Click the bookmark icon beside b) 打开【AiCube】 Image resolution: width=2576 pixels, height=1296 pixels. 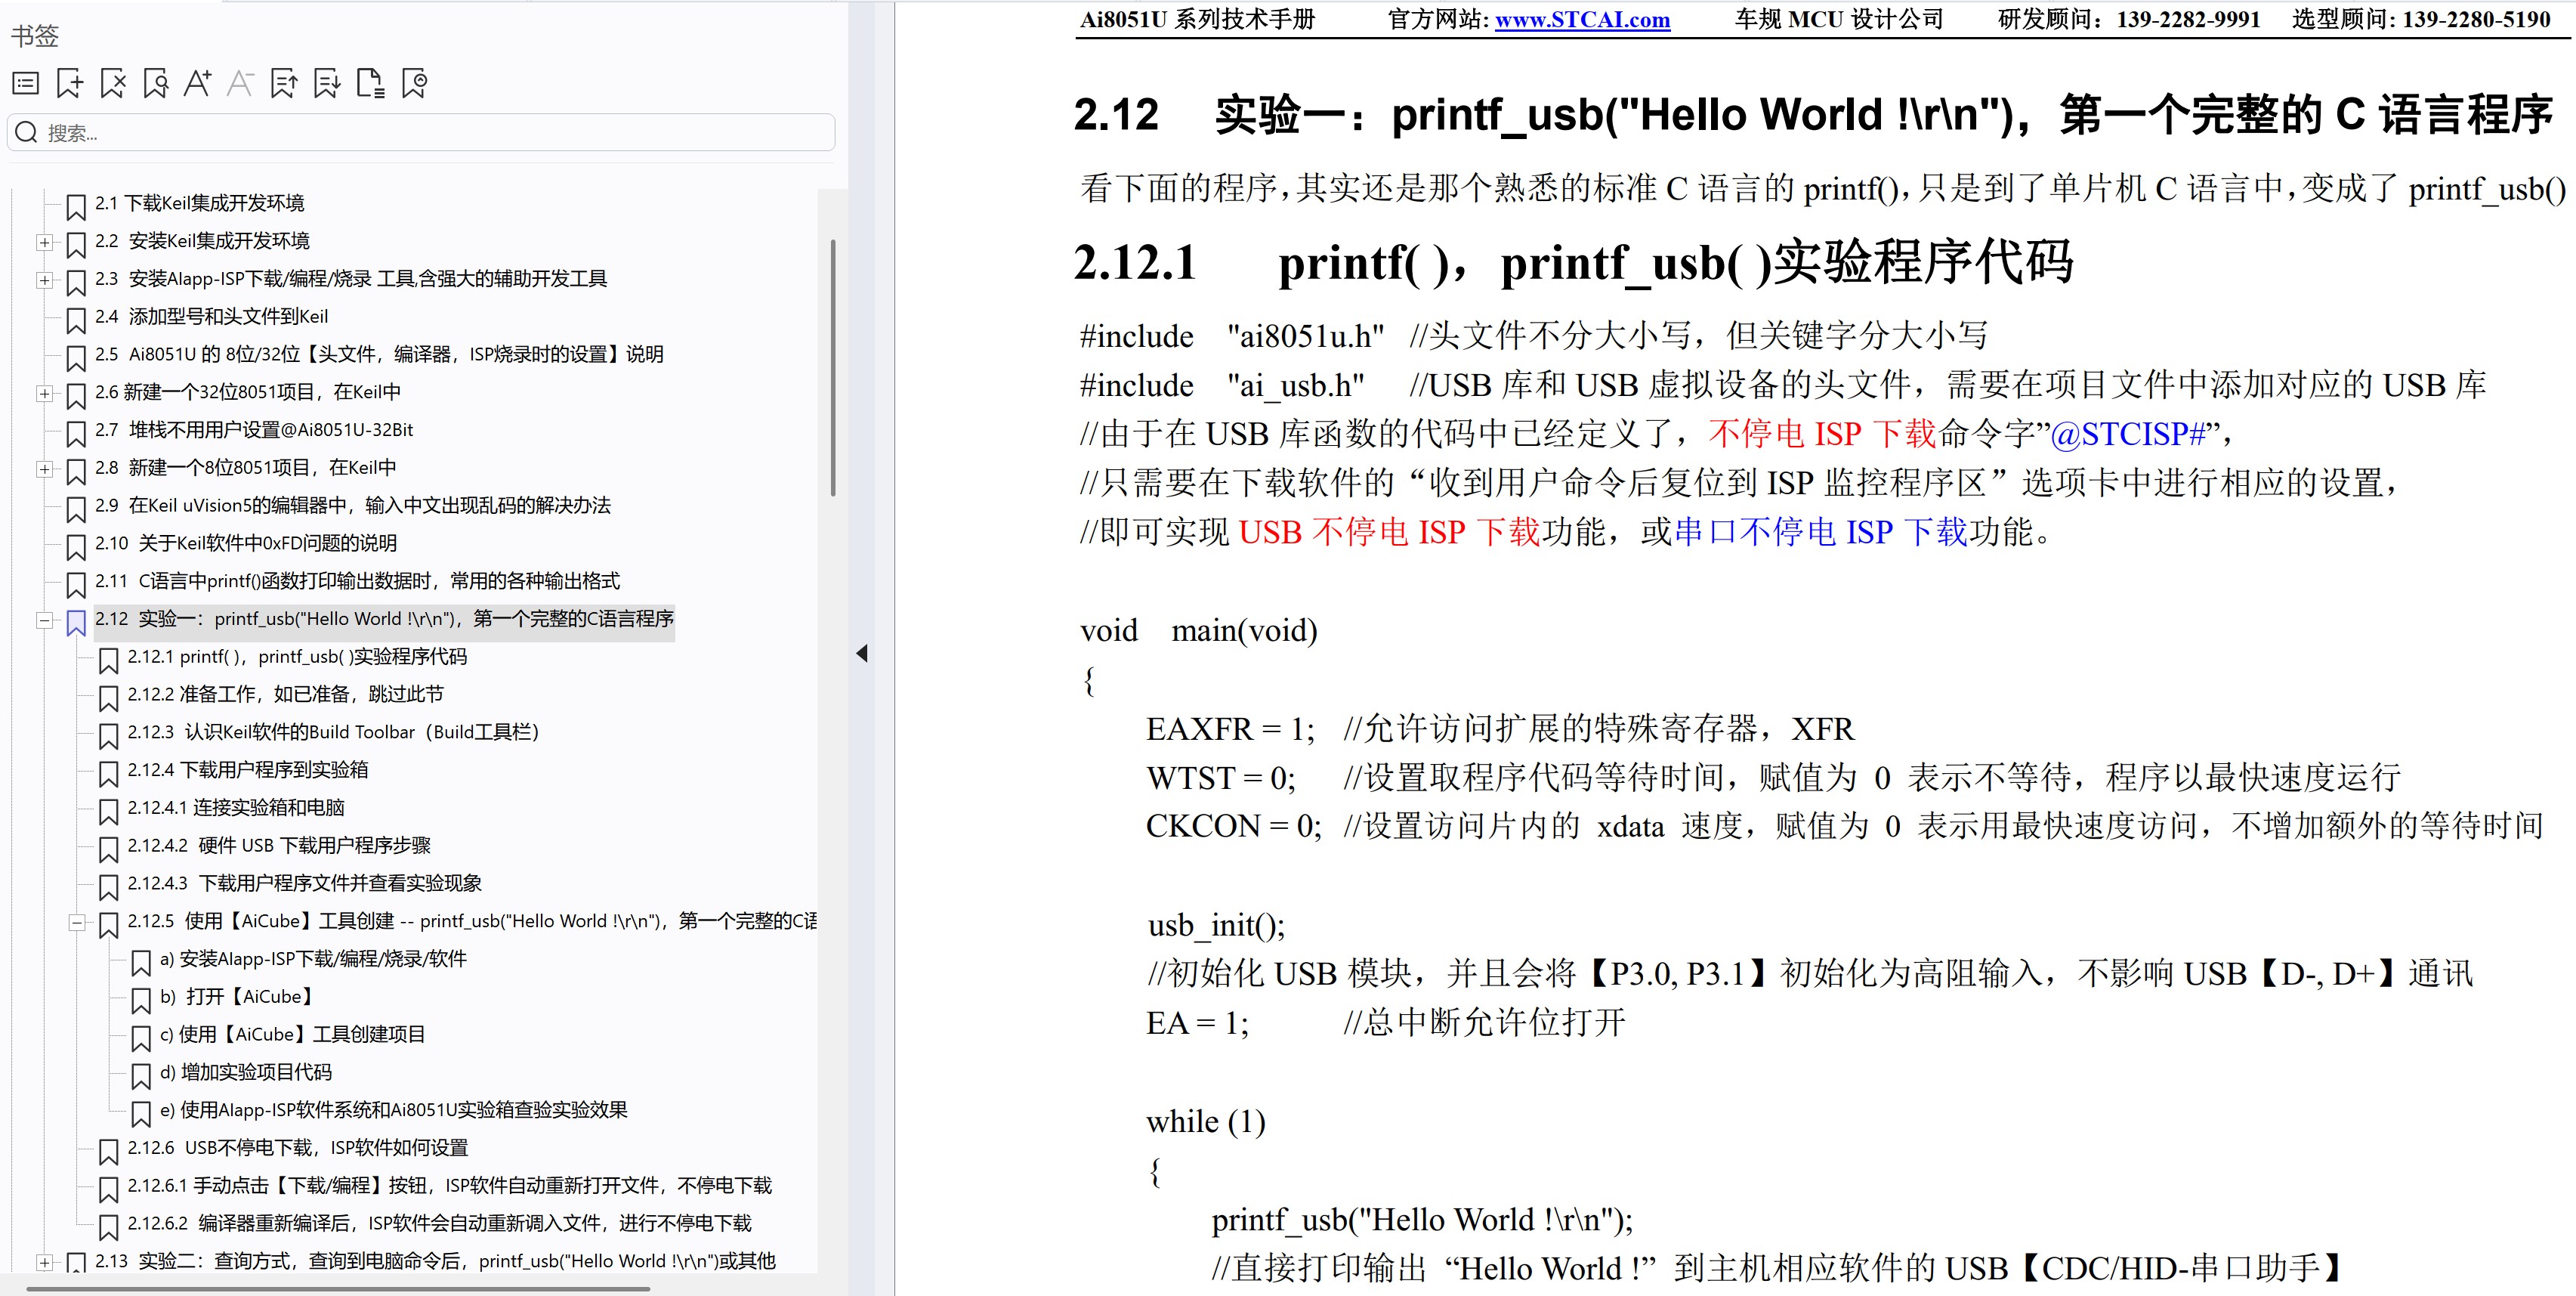coord(141,1000)
